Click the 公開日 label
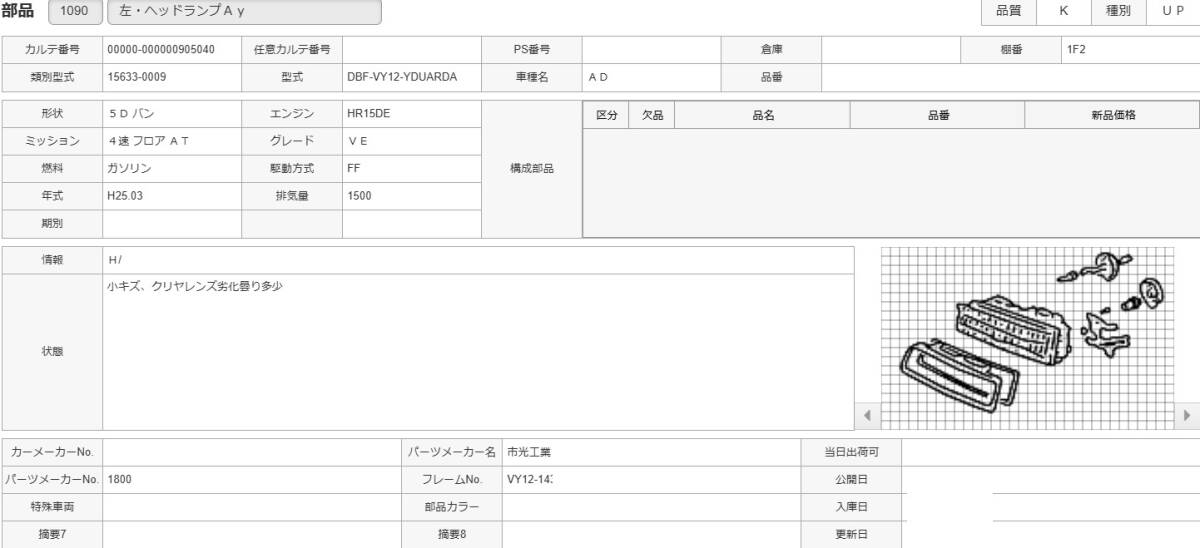Viewport: 1200px width, 548px height. coord(852,479)
